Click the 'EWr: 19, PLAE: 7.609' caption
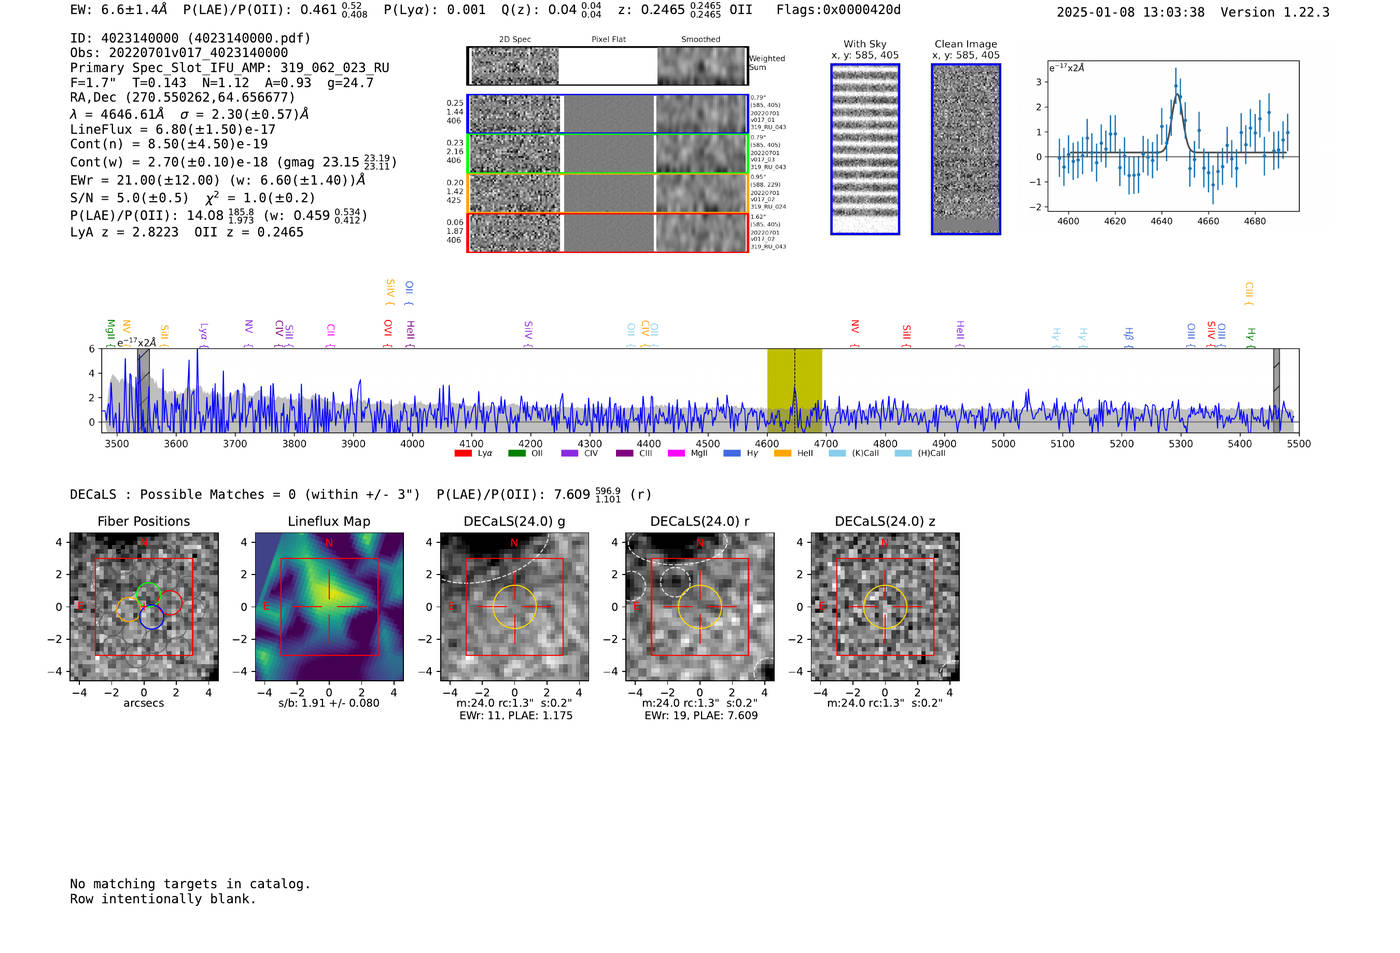The height and width of the screenshot is (953, 1400). pos(701,716)
